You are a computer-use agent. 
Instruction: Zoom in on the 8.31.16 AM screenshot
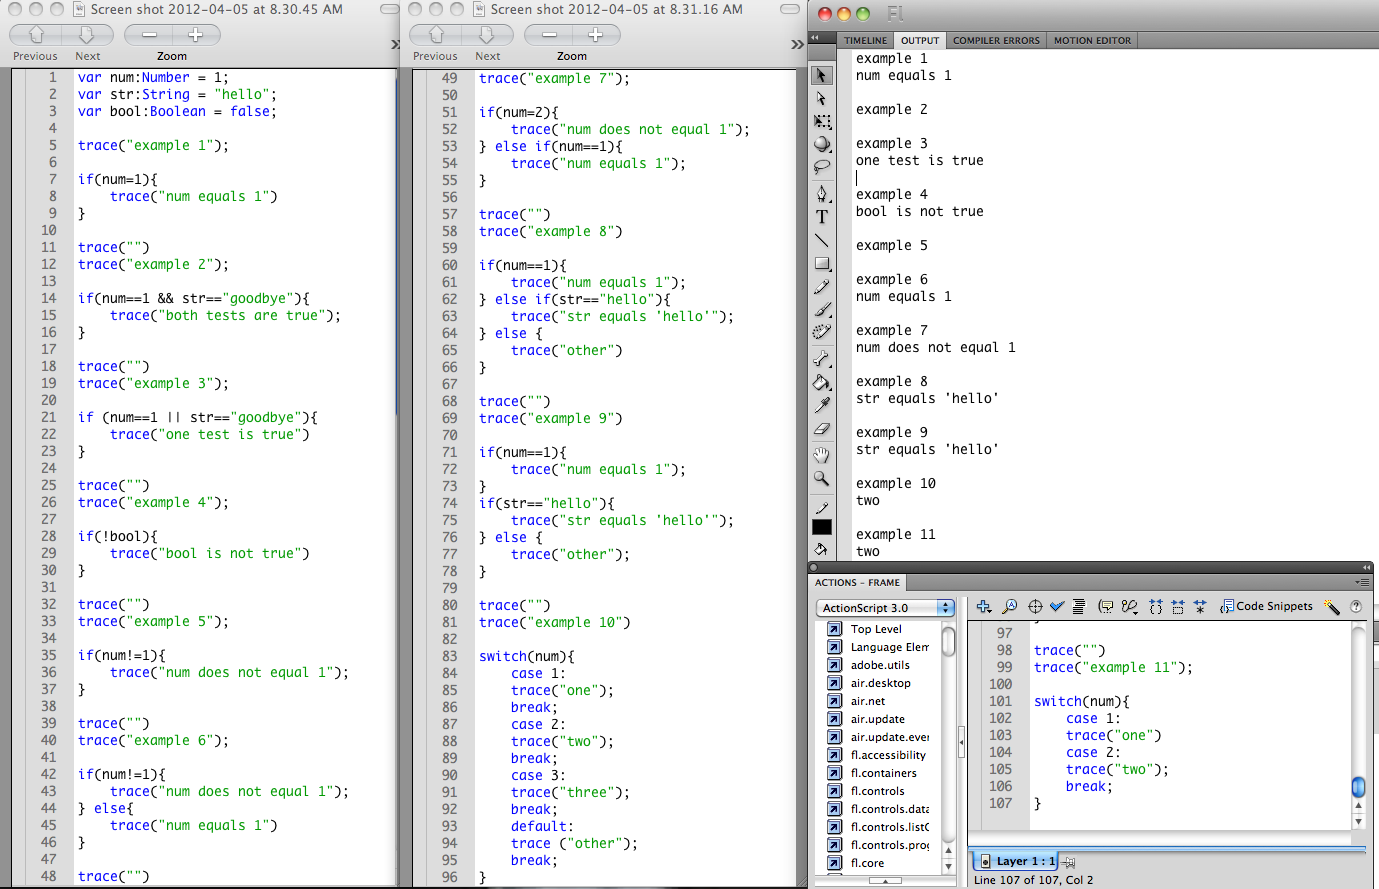pyautogui.click(x=596, y=35)
